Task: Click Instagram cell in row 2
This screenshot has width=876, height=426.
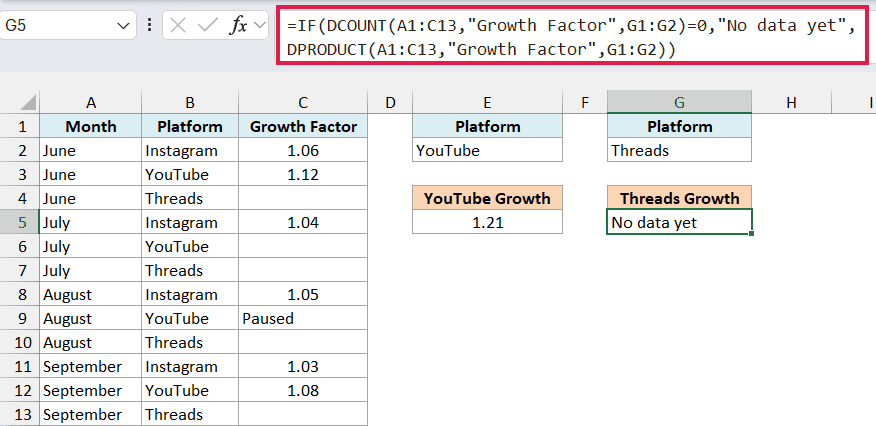Action: [190, 151]
